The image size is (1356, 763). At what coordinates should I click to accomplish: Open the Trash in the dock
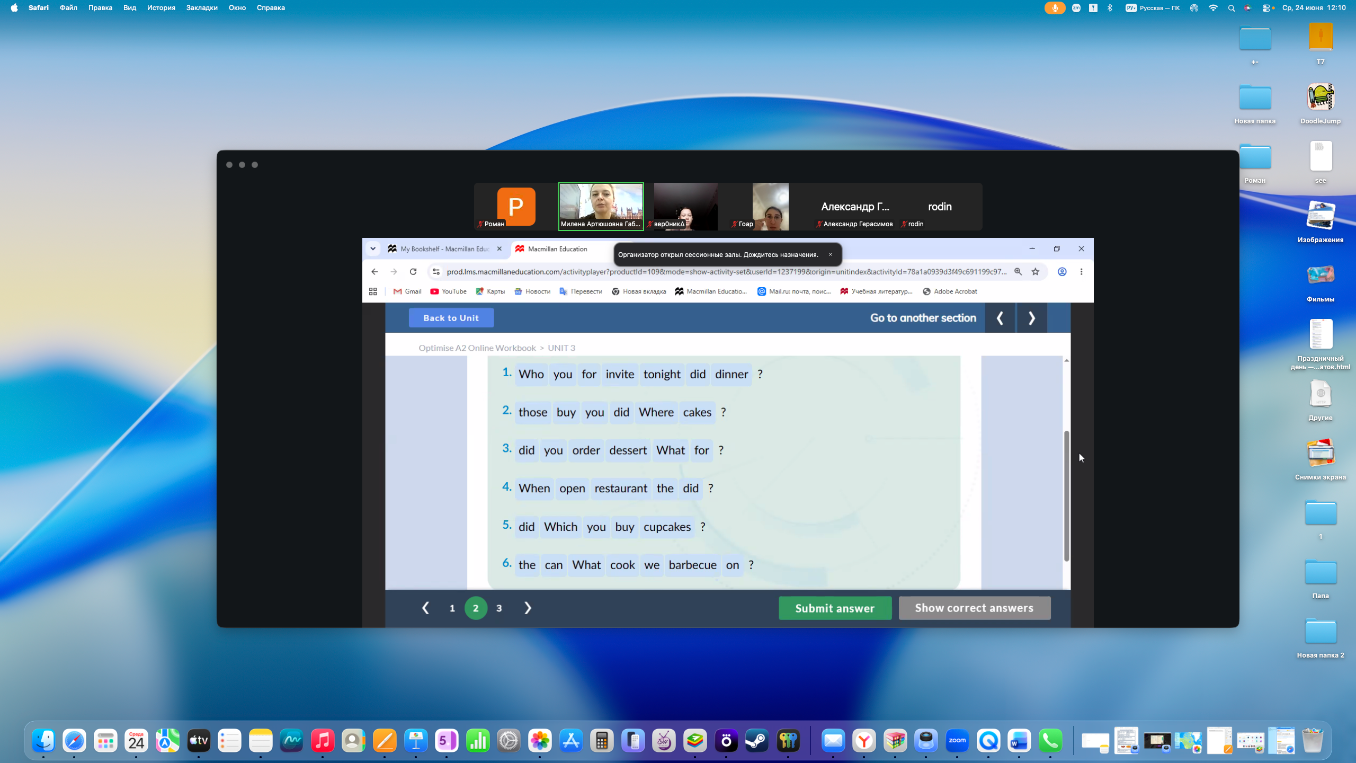click(x=1312, y=740)
